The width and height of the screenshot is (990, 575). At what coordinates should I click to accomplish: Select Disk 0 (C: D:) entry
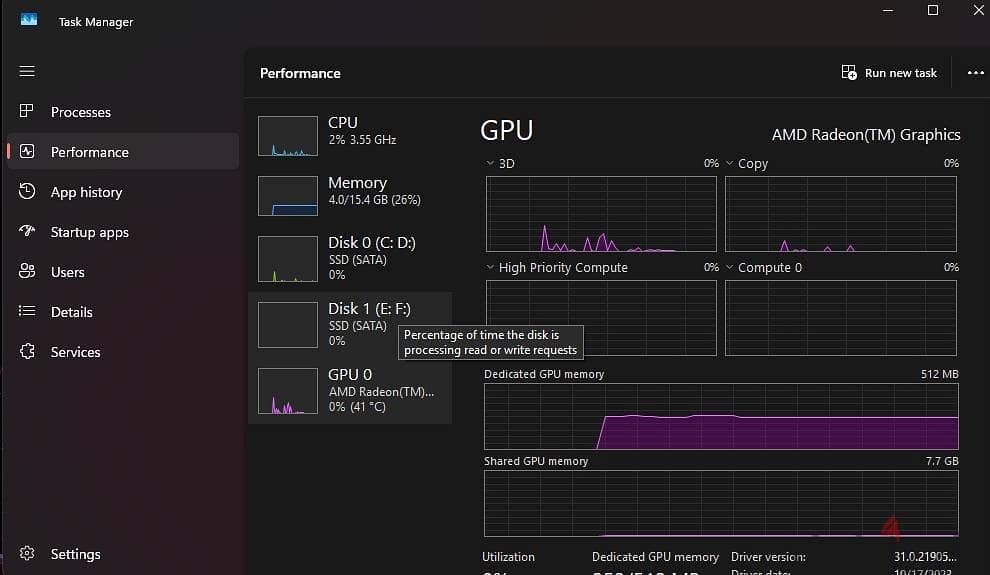[x=350, y=259]
